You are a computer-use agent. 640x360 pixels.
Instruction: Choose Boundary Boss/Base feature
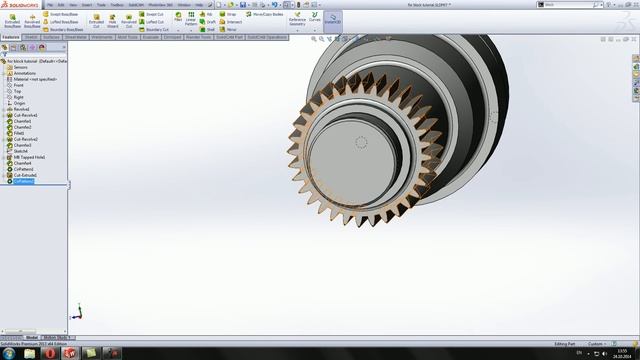tap(63, 30)
